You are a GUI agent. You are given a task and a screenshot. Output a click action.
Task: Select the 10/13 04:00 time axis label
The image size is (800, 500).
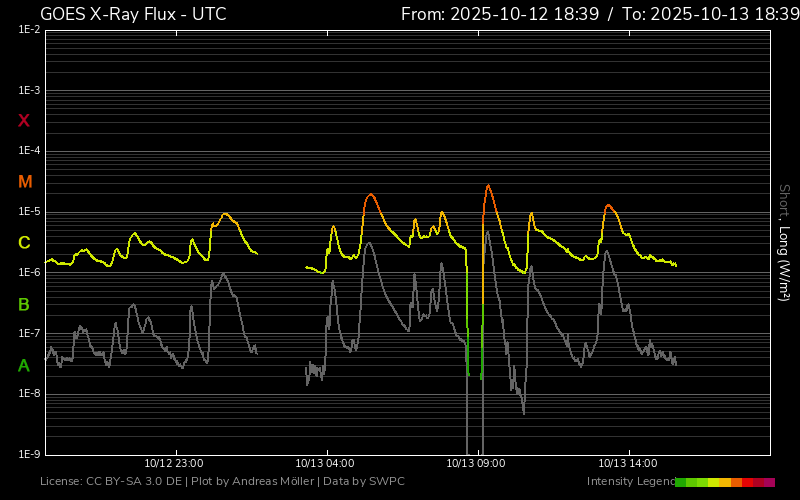point(325,464)
